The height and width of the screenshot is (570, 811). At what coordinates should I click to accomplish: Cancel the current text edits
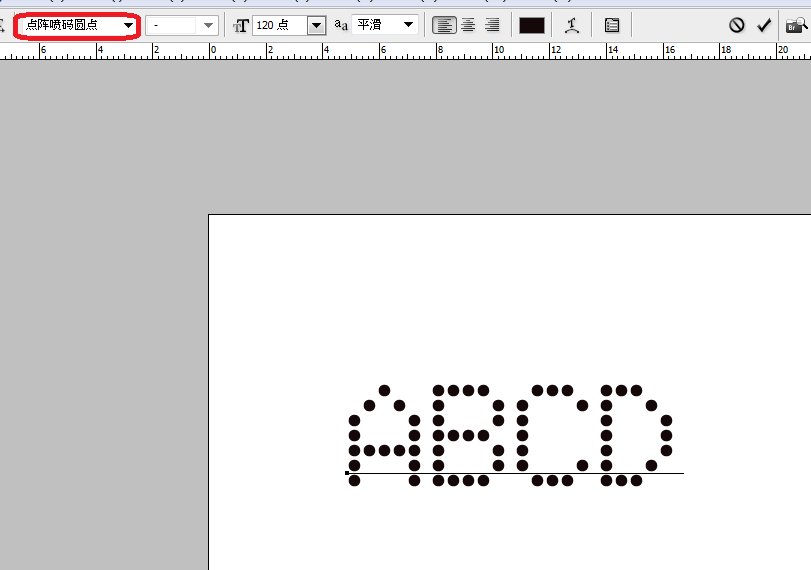pyautogui.click(x=737, y=25)
